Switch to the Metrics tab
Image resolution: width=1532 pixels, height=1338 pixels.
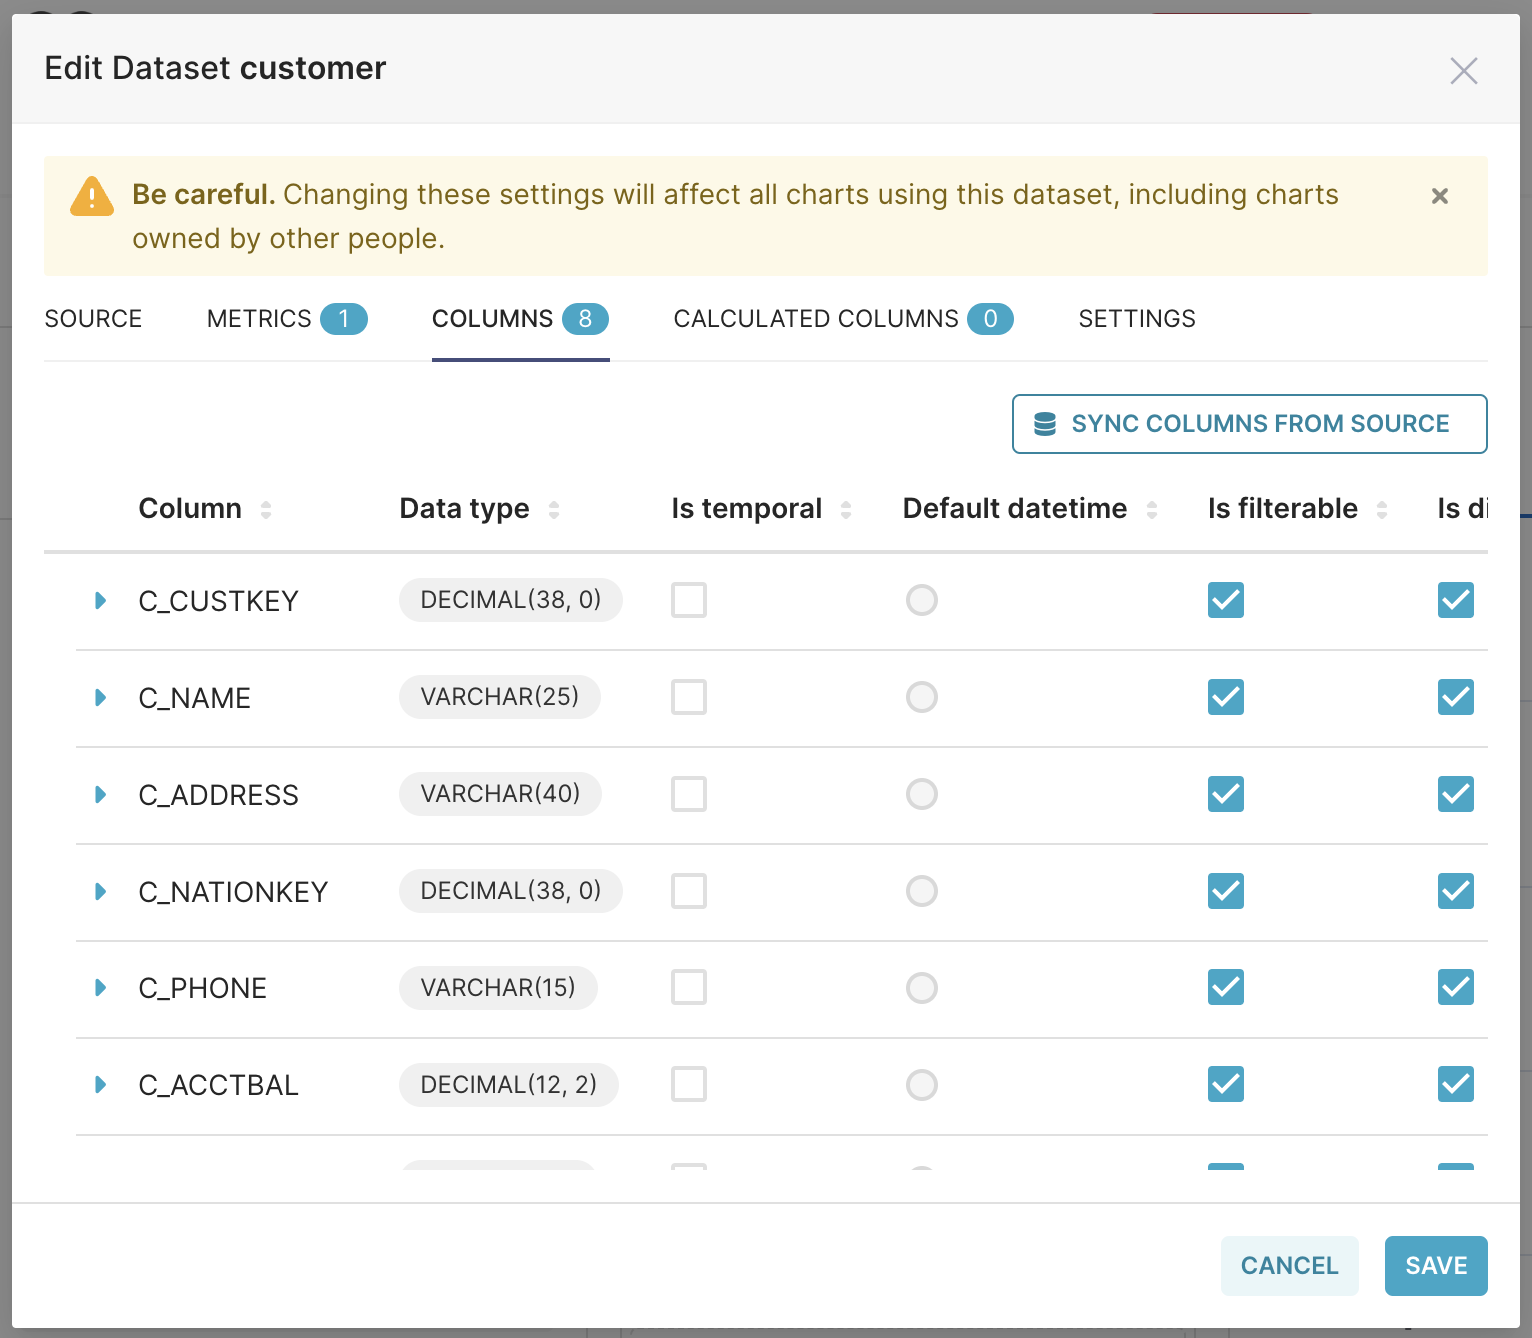click(x=286, y=319)
